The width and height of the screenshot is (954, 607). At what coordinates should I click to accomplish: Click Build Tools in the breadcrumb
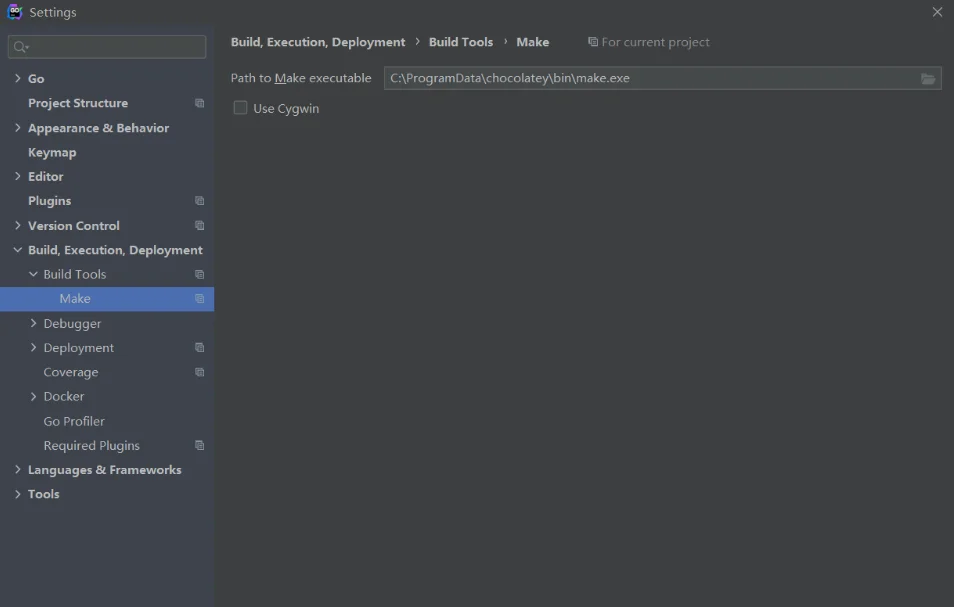460,42
